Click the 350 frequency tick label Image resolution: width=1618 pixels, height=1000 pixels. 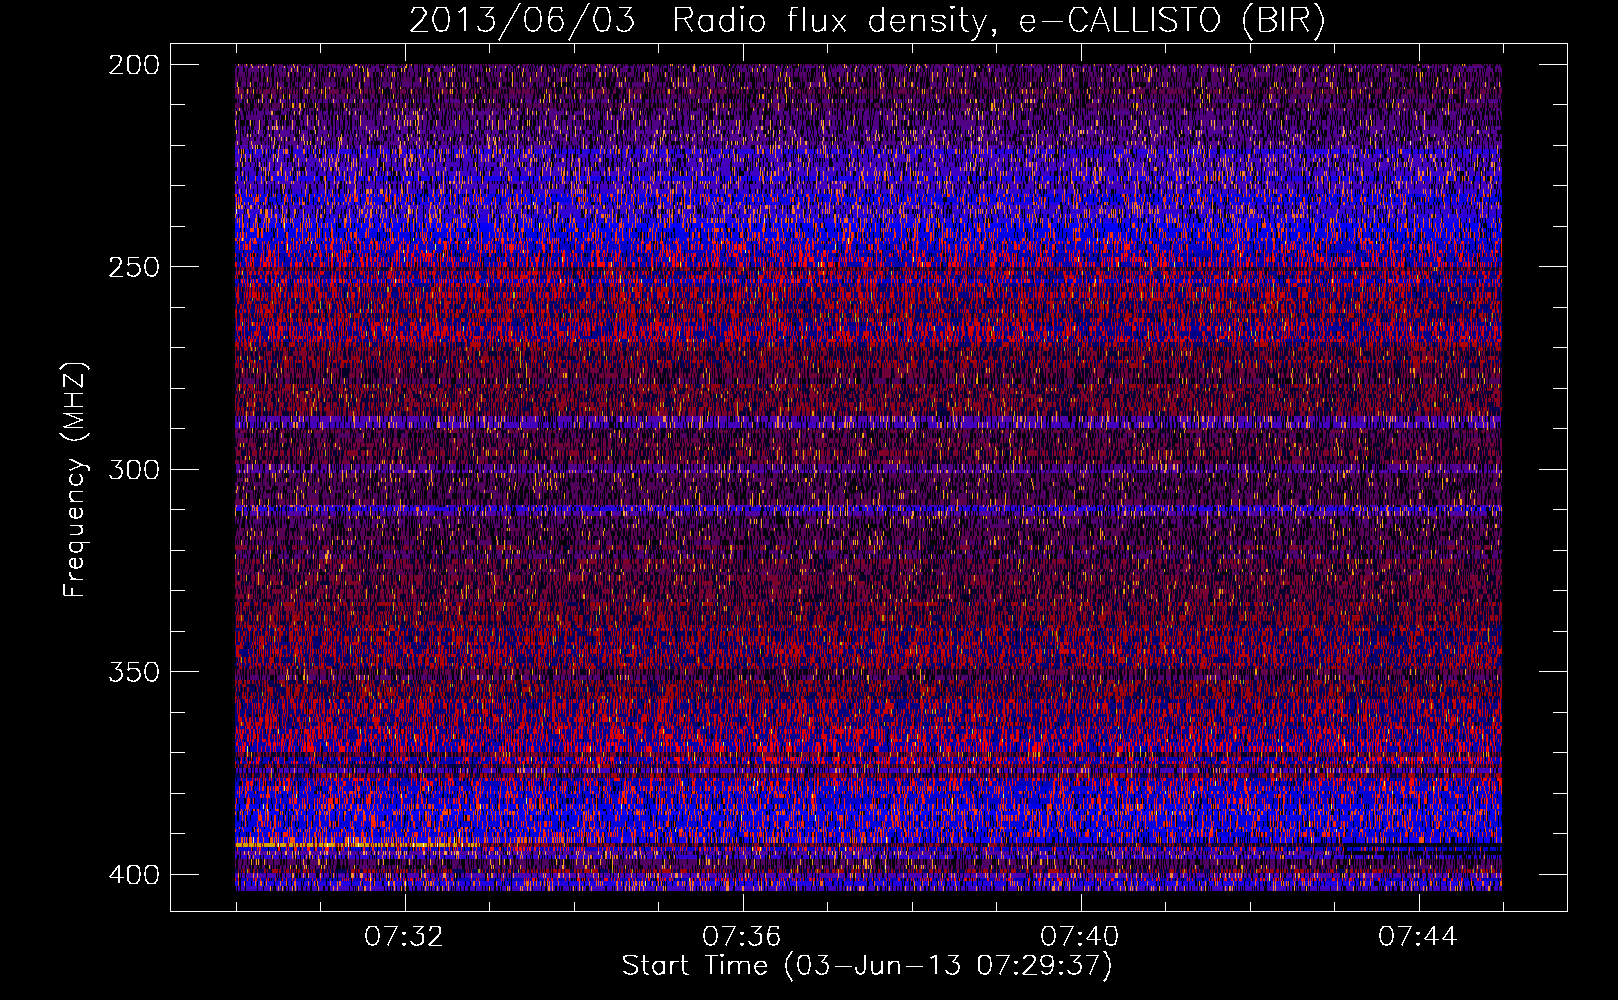(x=133, y=671)
